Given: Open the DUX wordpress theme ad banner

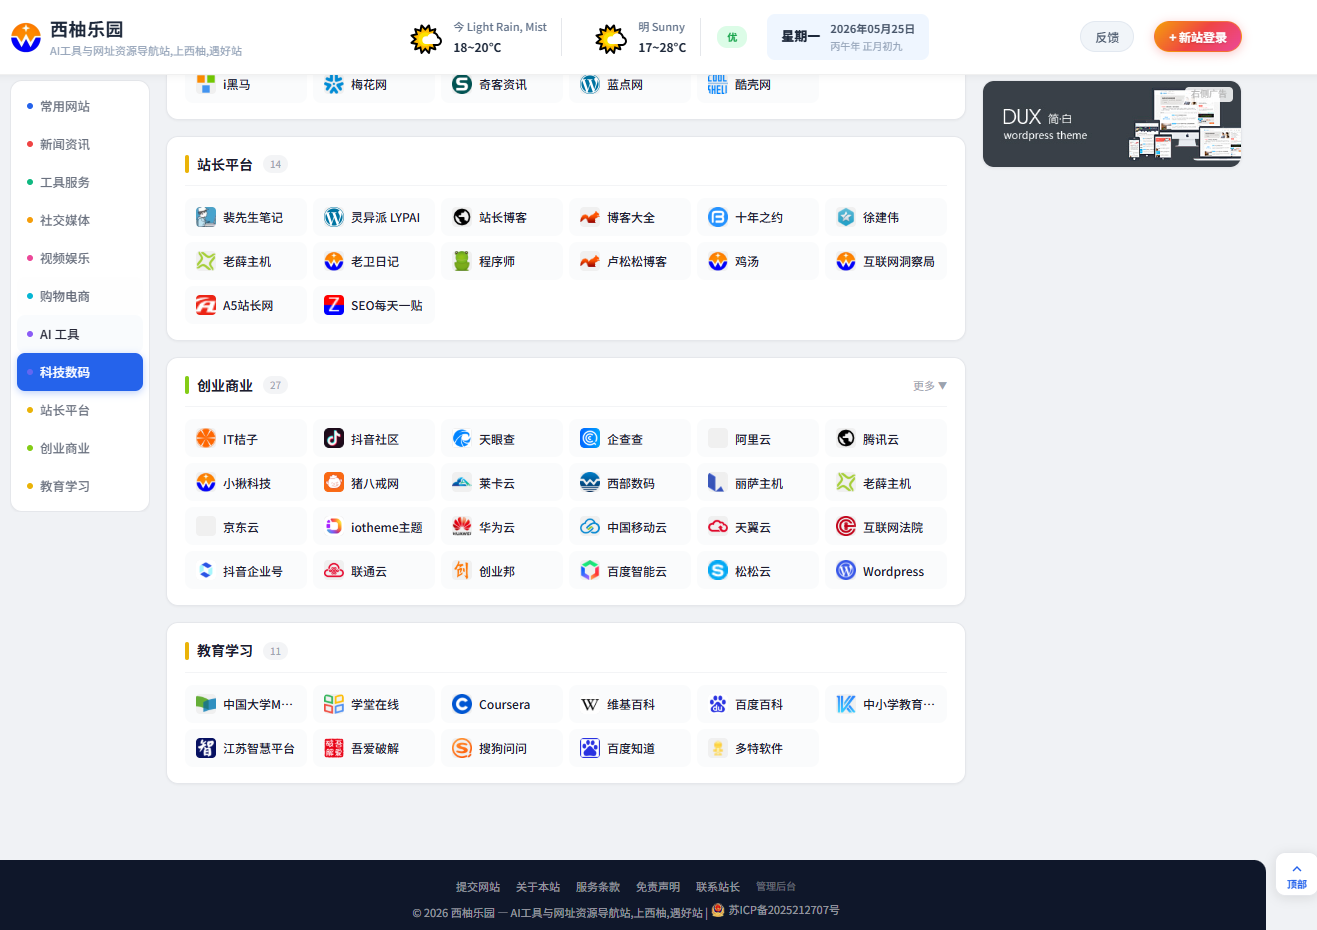Looking at the screenshot, I should pyautogui.click(x=1112, y=124).
